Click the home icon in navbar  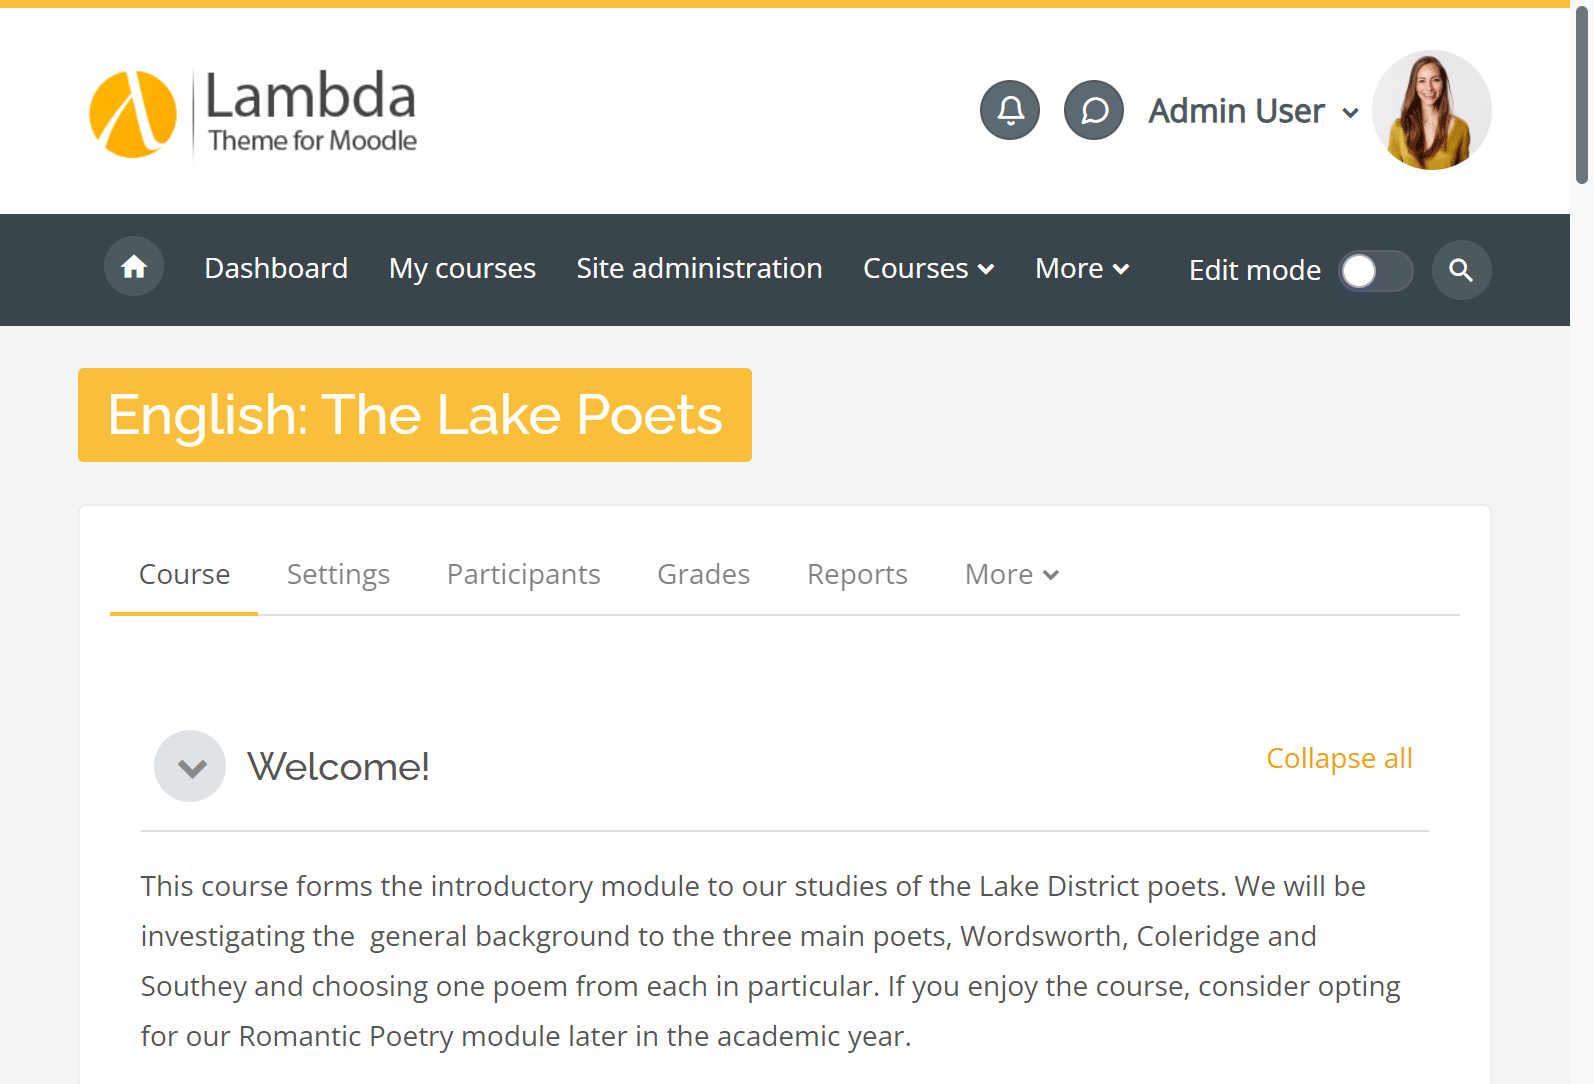134,267
